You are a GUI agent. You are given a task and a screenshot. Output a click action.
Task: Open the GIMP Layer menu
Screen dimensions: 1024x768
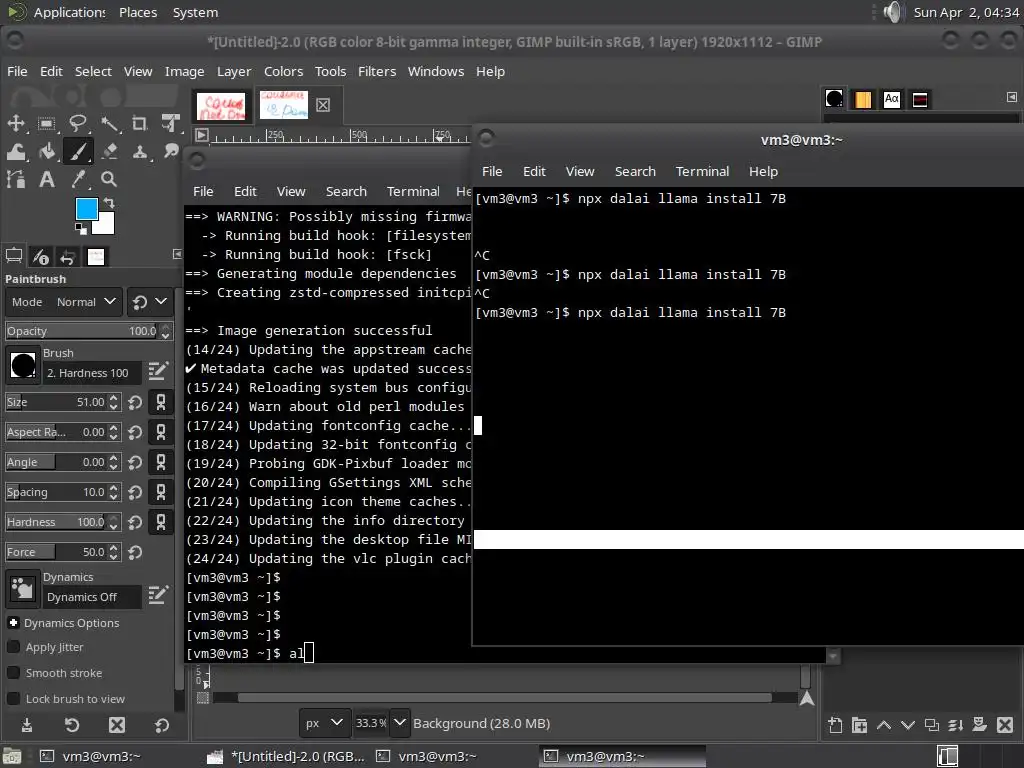(x=234, y=71)
